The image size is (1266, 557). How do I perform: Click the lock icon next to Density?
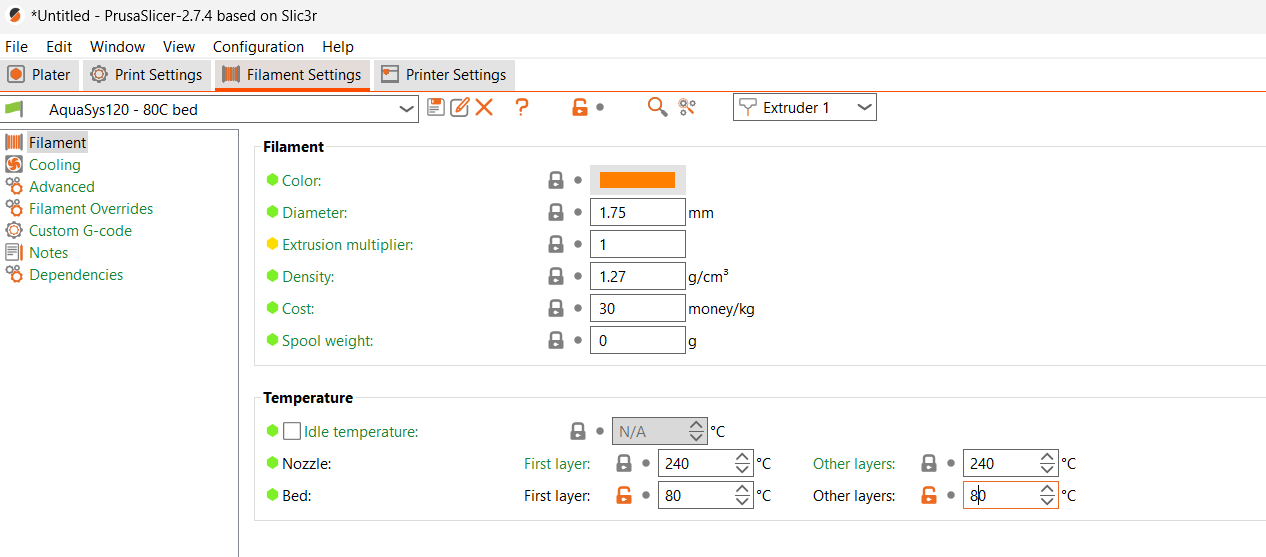(556, 276)
